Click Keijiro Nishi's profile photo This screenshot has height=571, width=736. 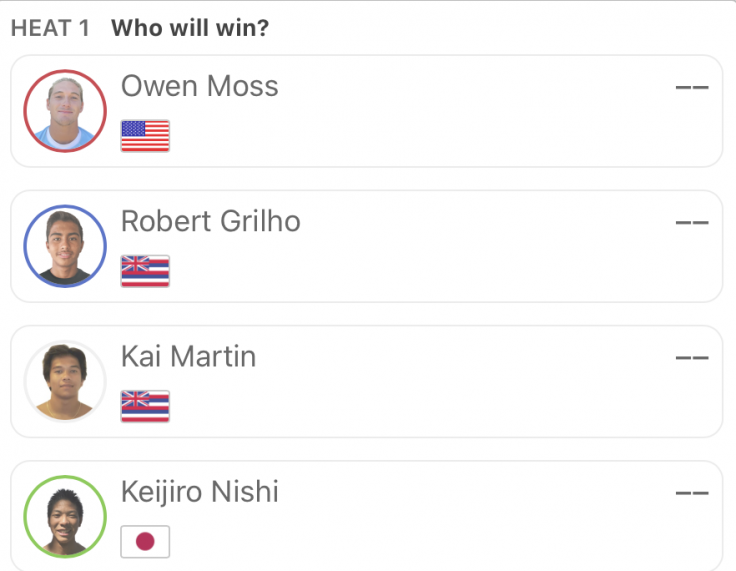(x=65, y=517)
